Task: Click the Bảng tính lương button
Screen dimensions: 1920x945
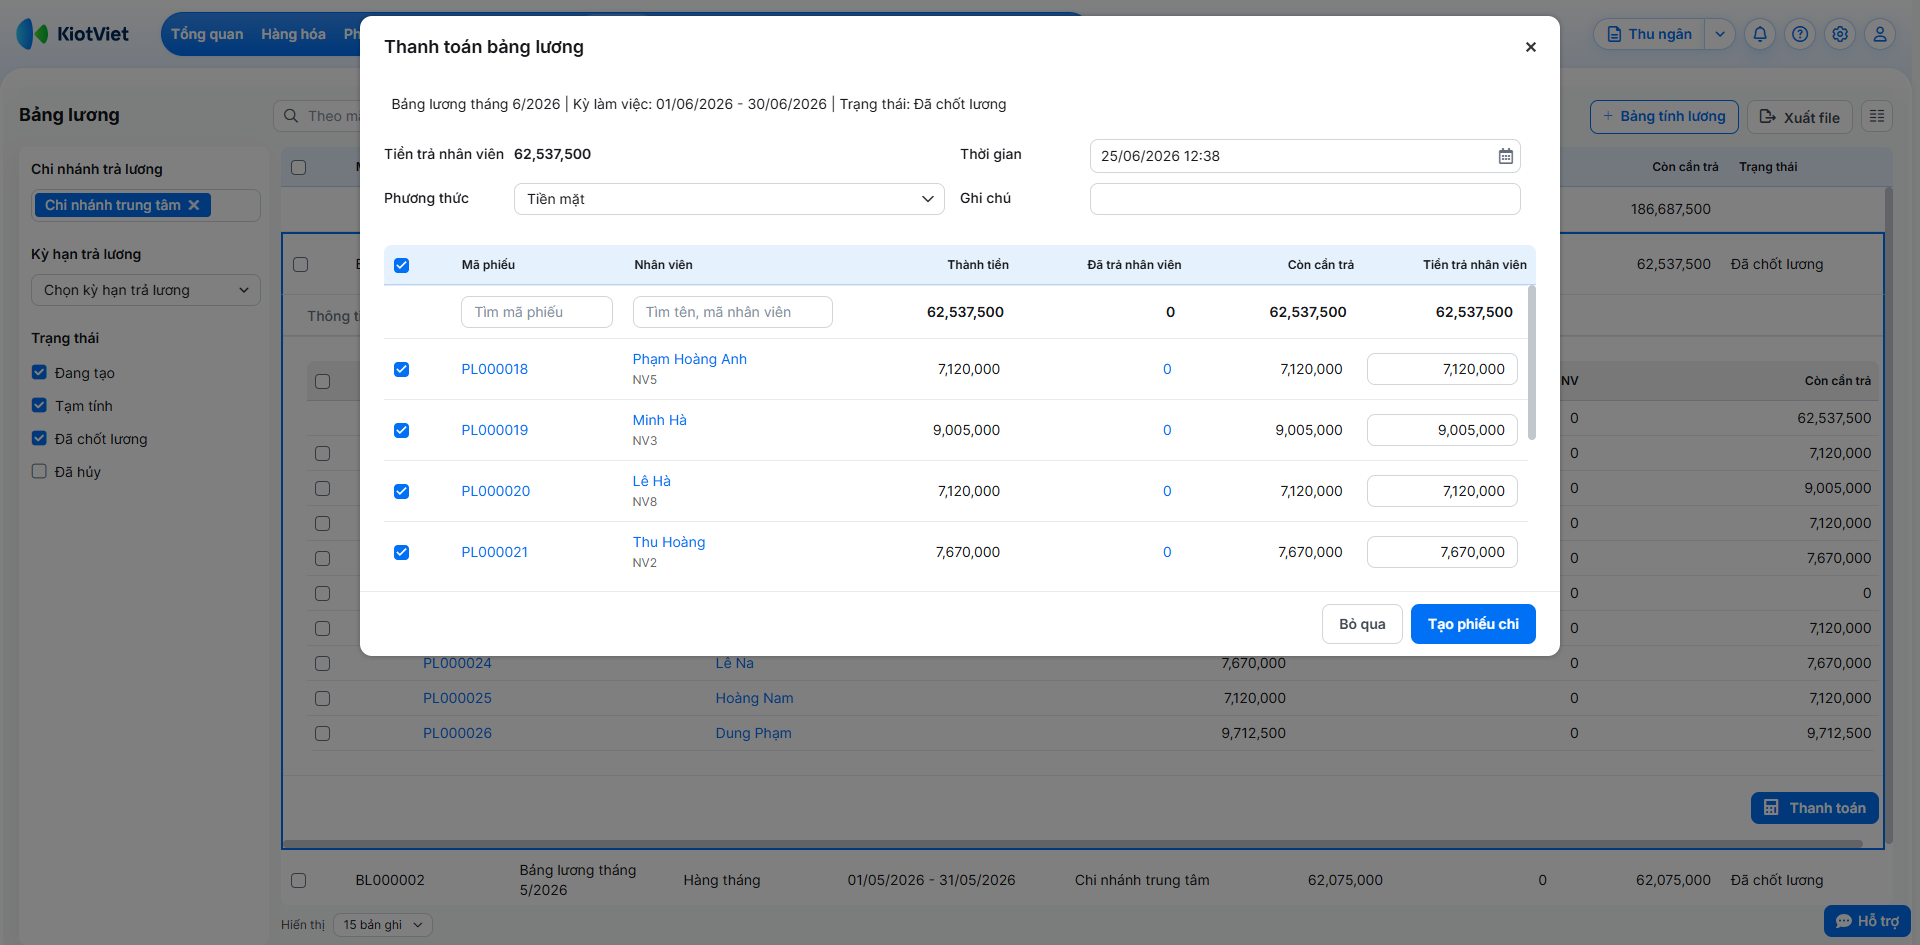Action: pos(1664,117)
